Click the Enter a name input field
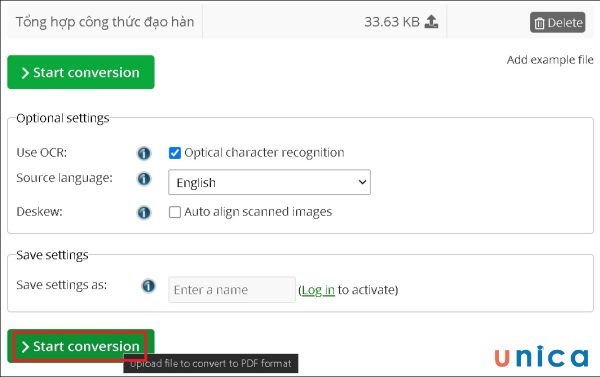Viewport: 600px width, 377px height. [232, 290]
